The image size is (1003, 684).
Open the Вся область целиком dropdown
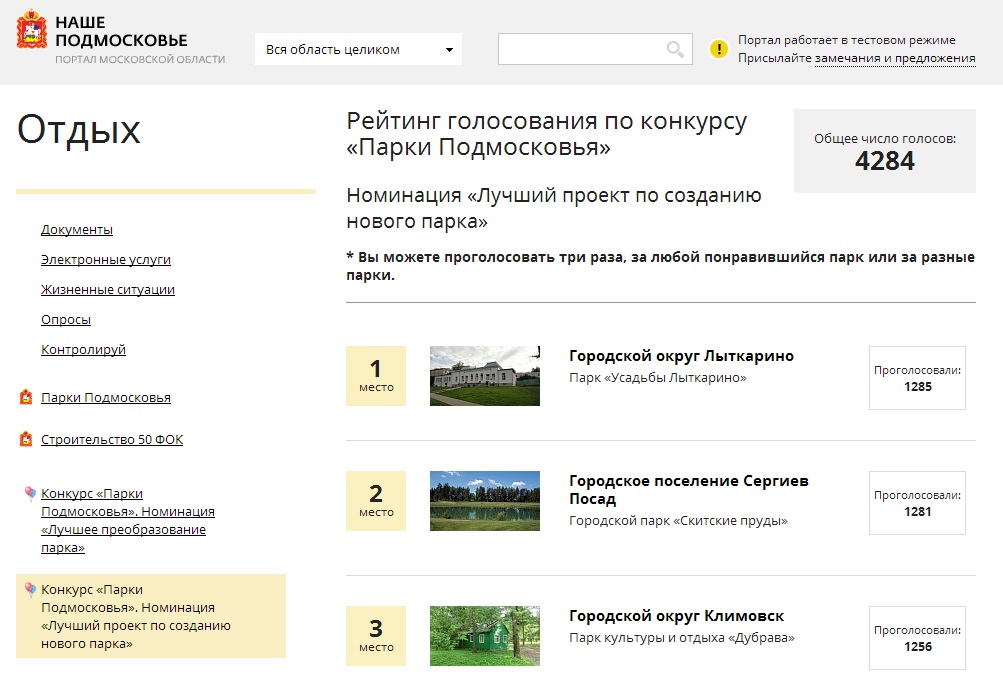pyautogui.click(x=358, y=49)
